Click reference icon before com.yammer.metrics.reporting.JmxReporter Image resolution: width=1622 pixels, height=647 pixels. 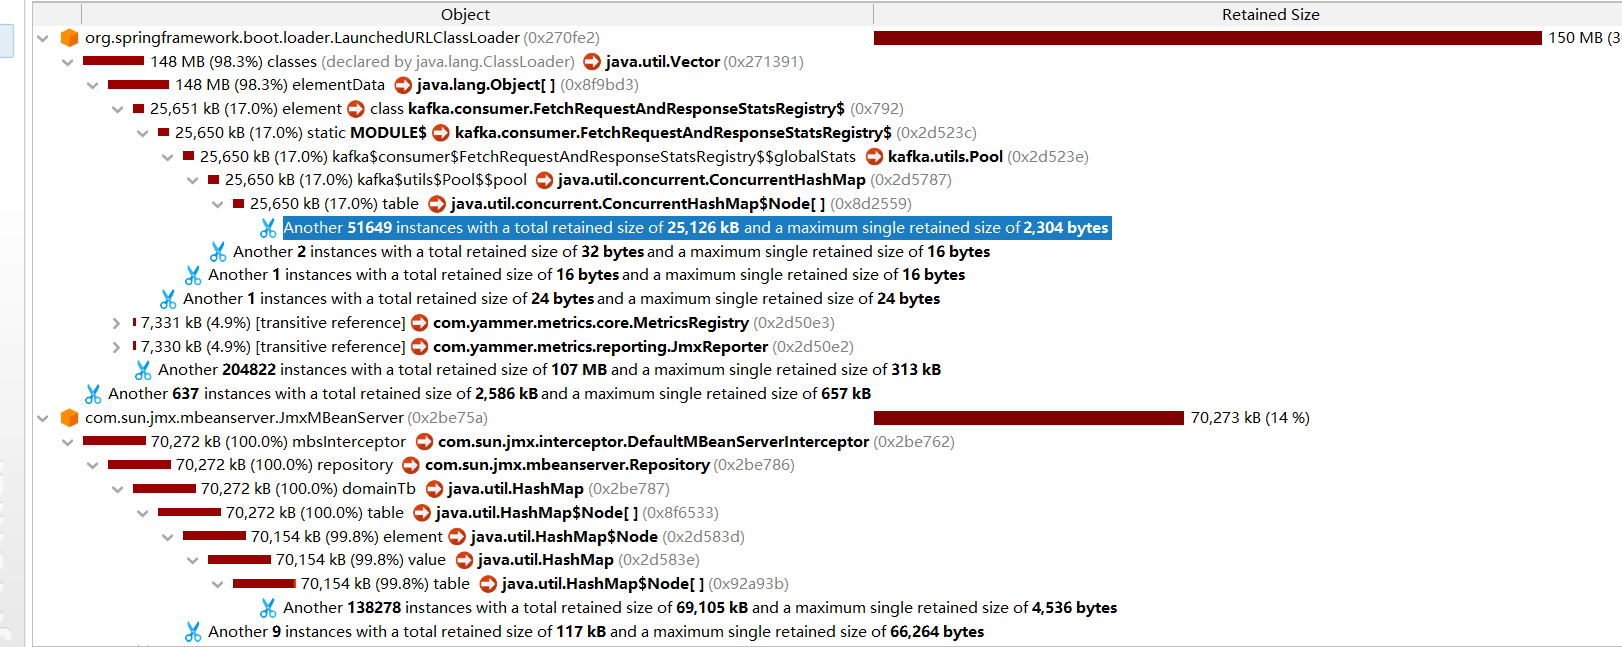click(x=420, y=347)
